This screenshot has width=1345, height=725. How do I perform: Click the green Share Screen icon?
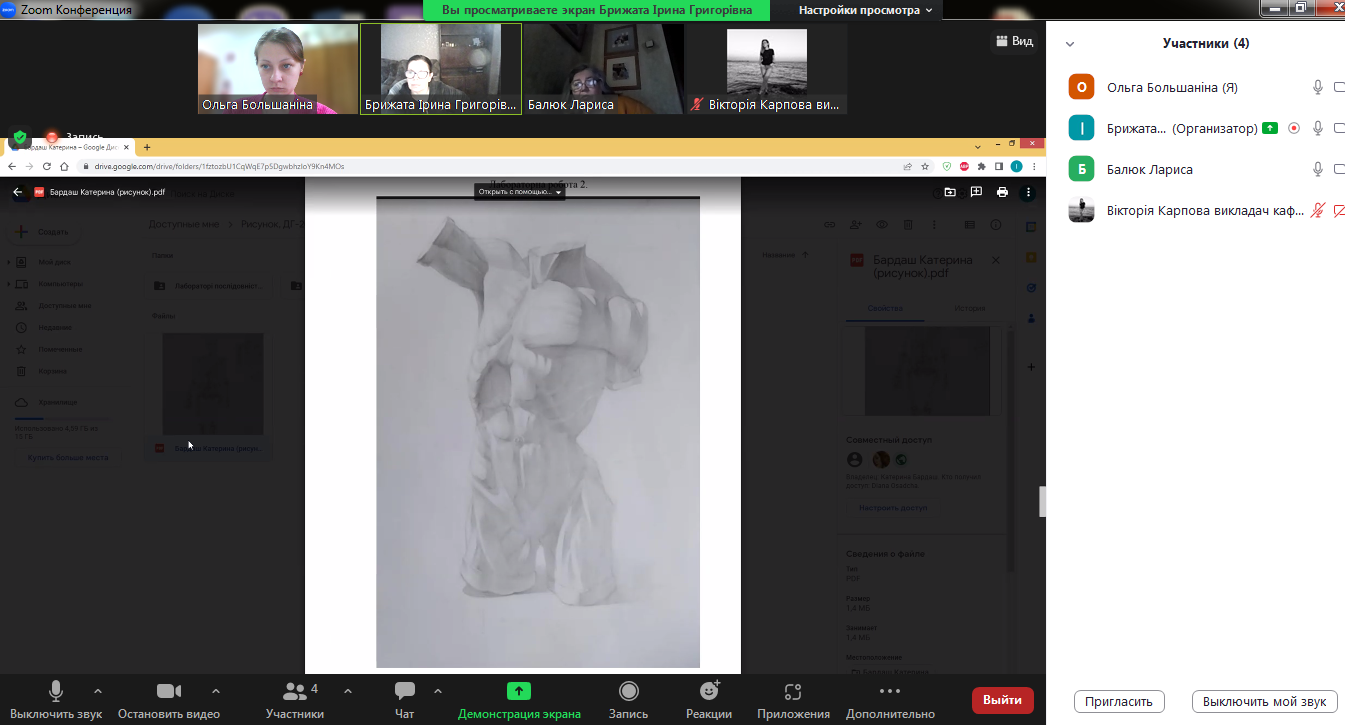click(518, 691)
